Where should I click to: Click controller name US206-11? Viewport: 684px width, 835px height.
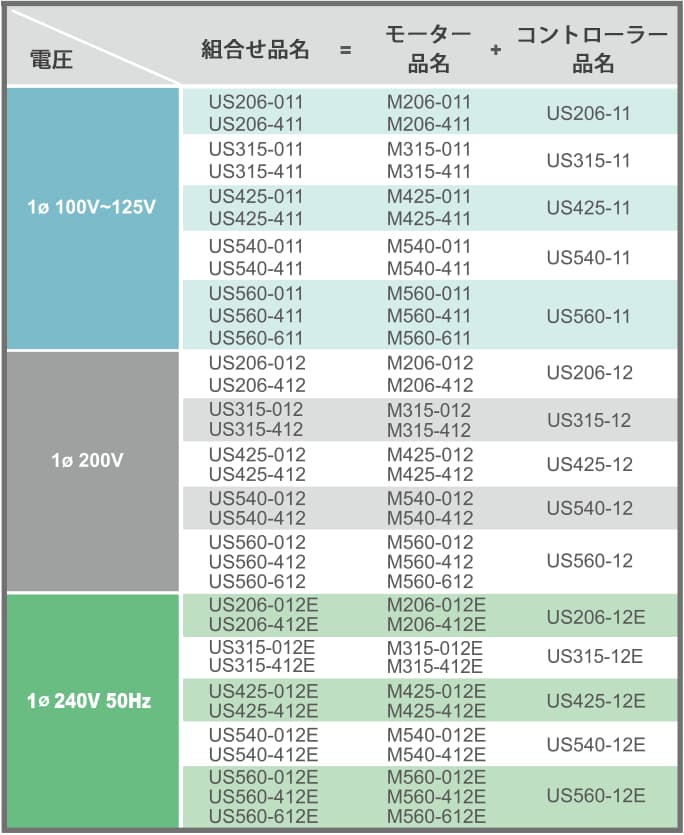[x=588, y=113]
